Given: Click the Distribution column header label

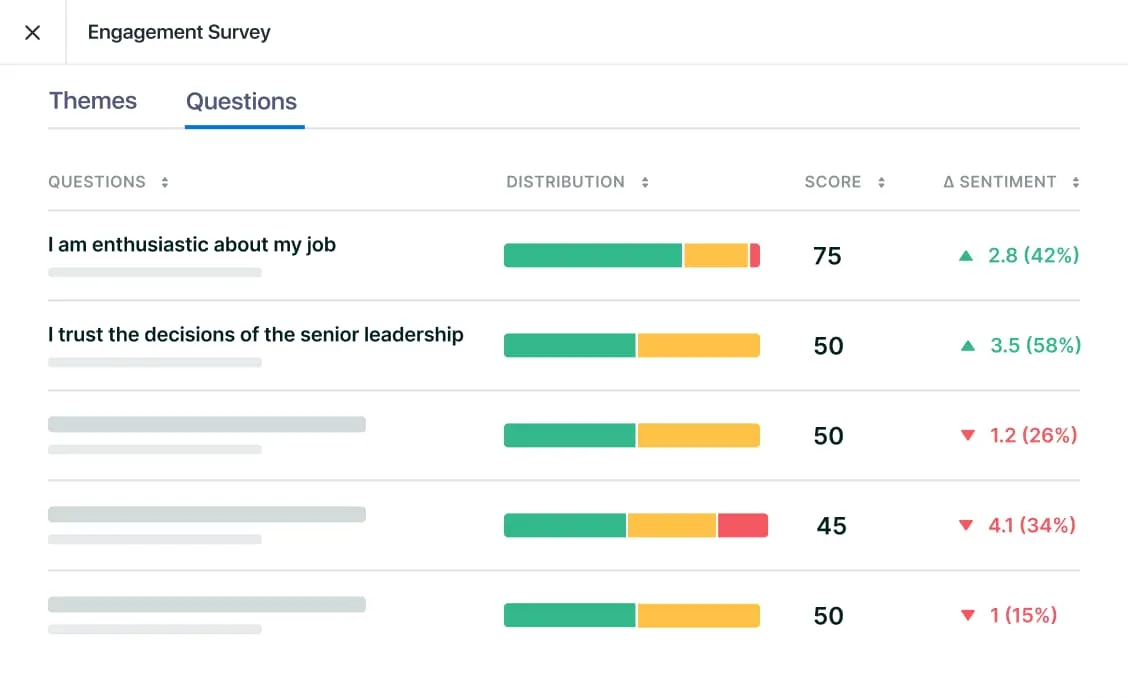Looking at the screenshot, I should click(x=565, y=182).
